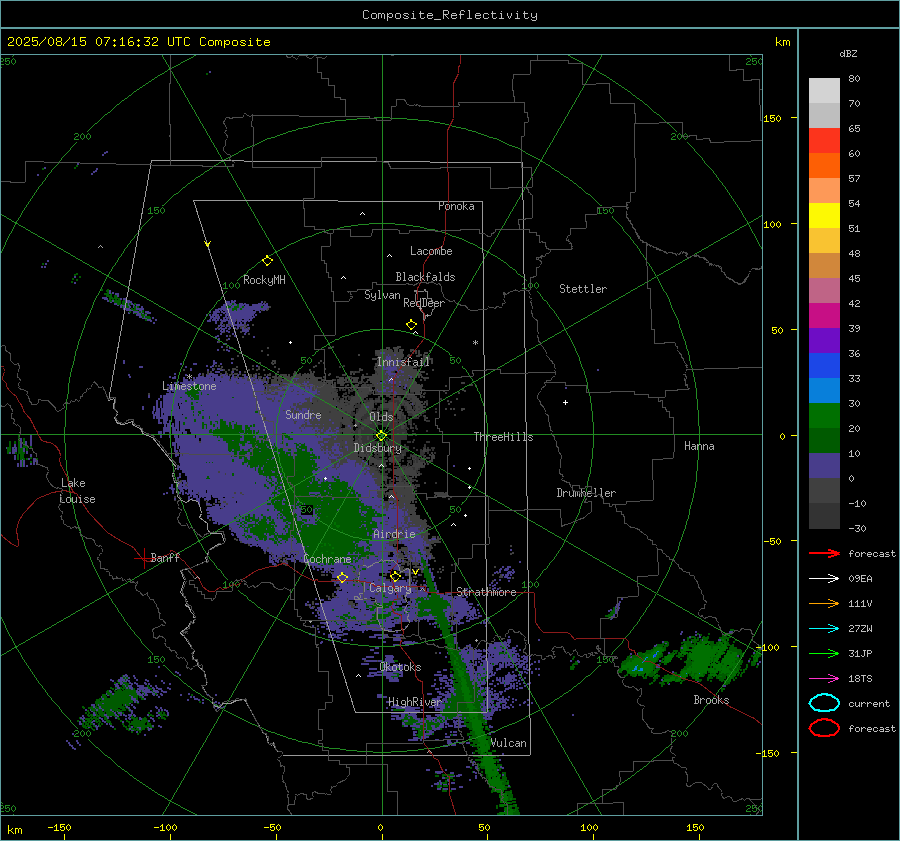Click the dBZ legend heading
The height and width of the screenshot is (841, 900).
(848, 53)
